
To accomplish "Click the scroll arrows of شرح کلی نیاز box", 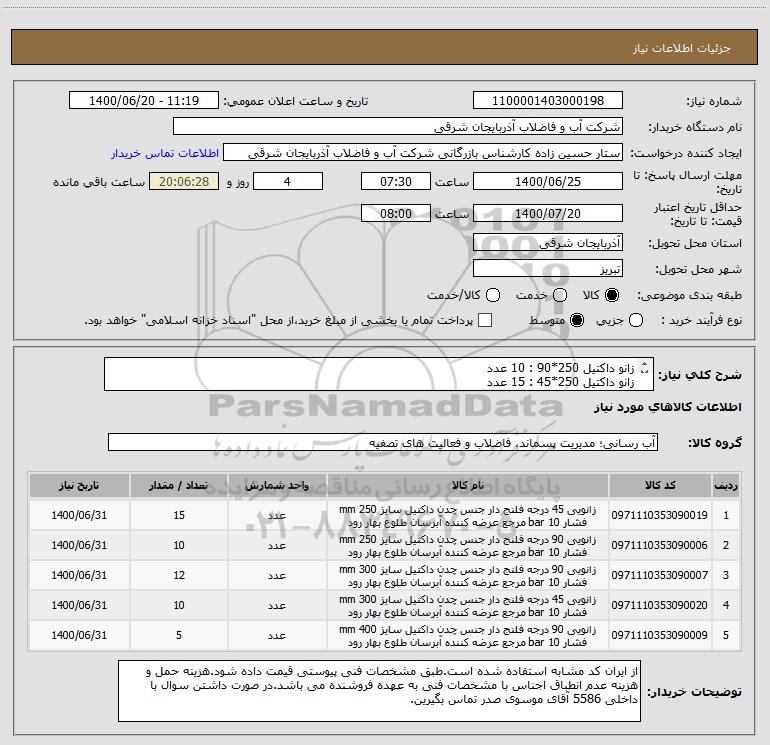I will coord(645,367).
